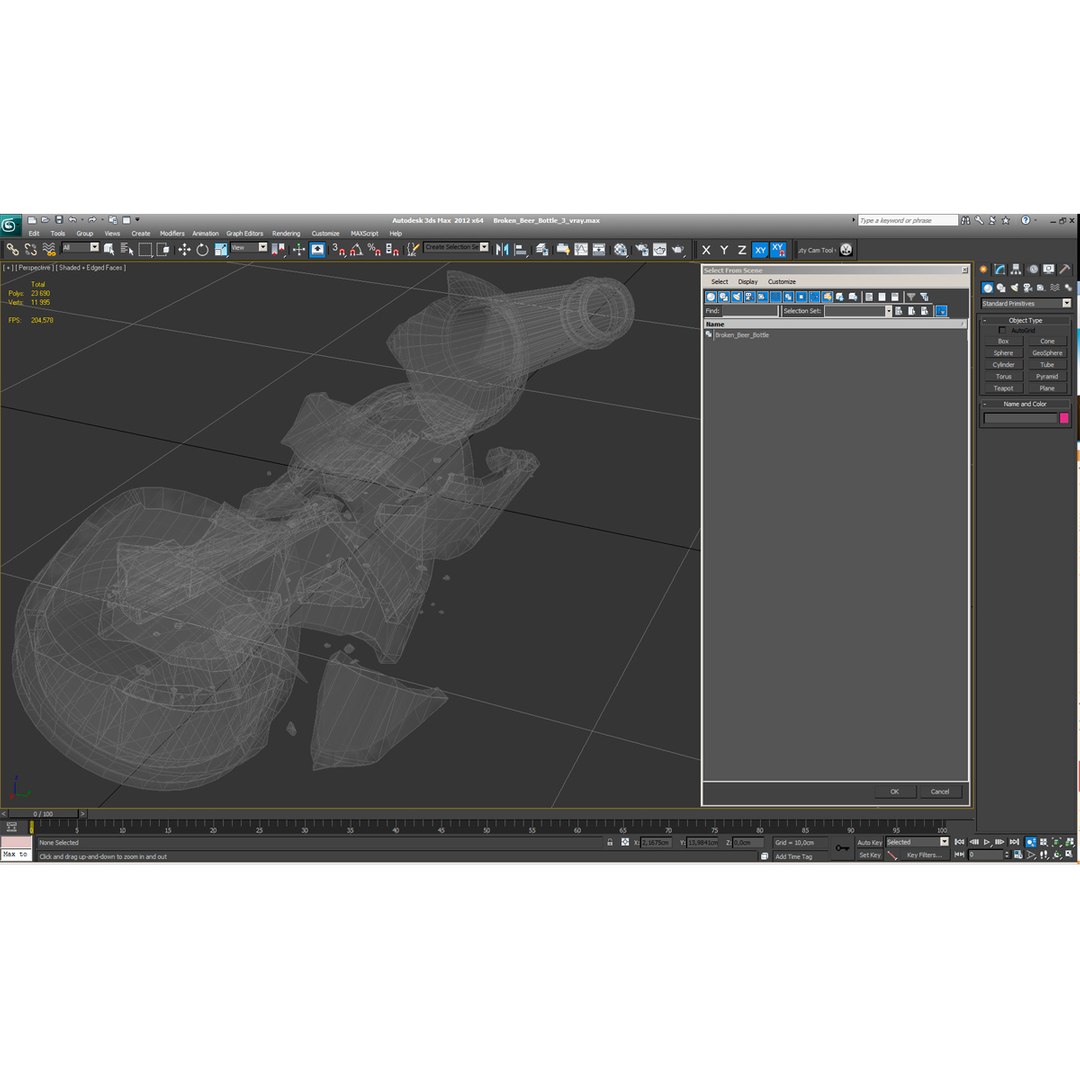
Task: Select the Move transform tool
Action: 184,250
